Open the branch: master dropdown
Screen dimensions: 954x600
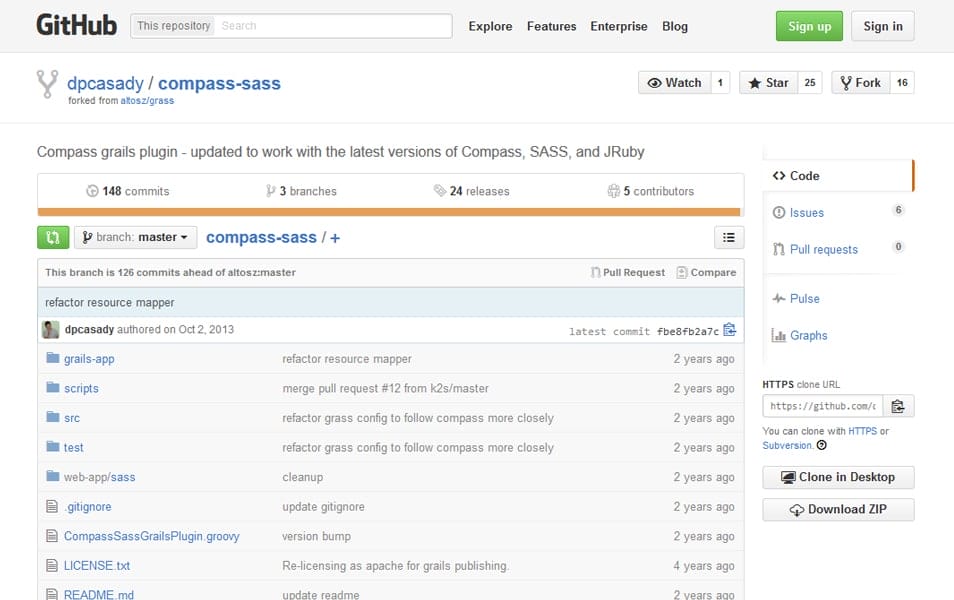click(x=135, y=237)
